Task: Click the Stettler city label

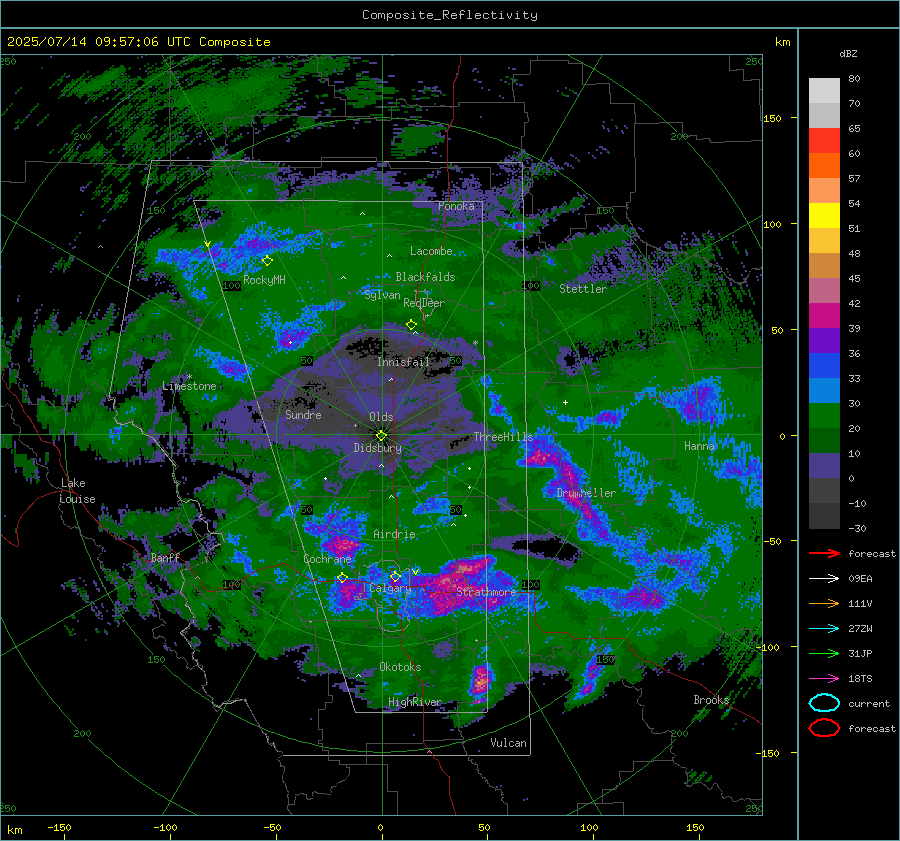Action: pos(583,289)
